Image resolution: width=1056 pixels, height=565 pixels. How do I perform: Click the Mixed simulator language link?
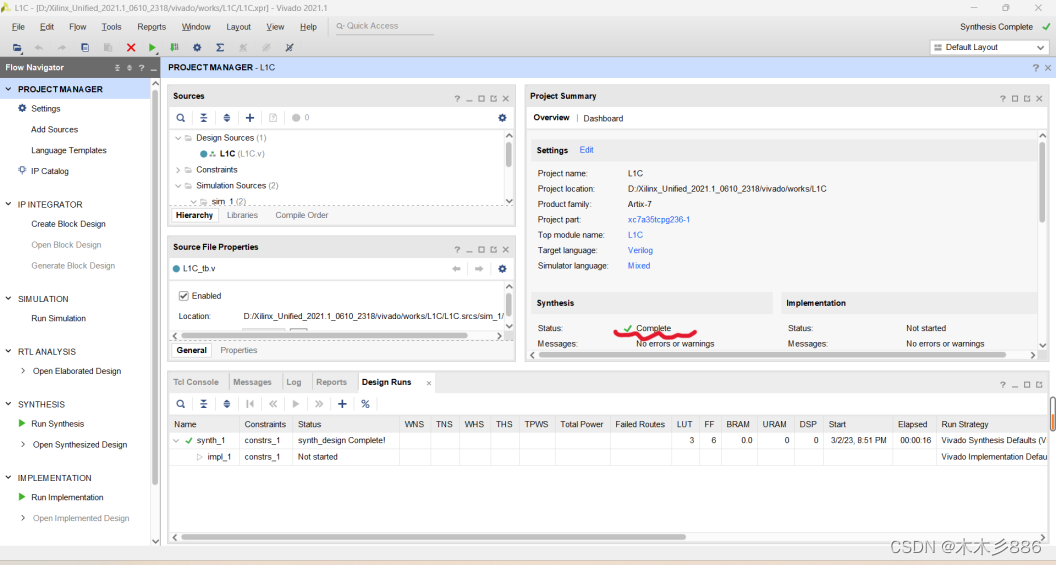(x=639, y=266)
